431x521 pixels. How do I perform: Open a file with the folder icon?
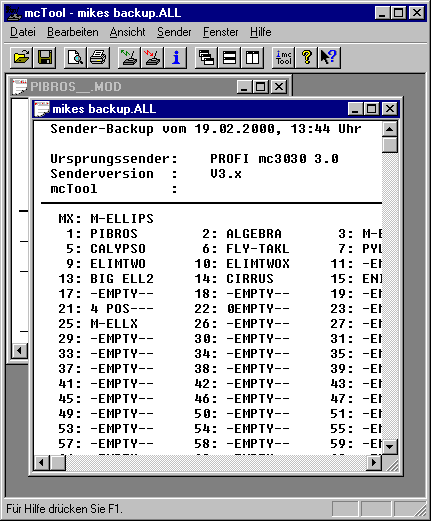[21, 57]
